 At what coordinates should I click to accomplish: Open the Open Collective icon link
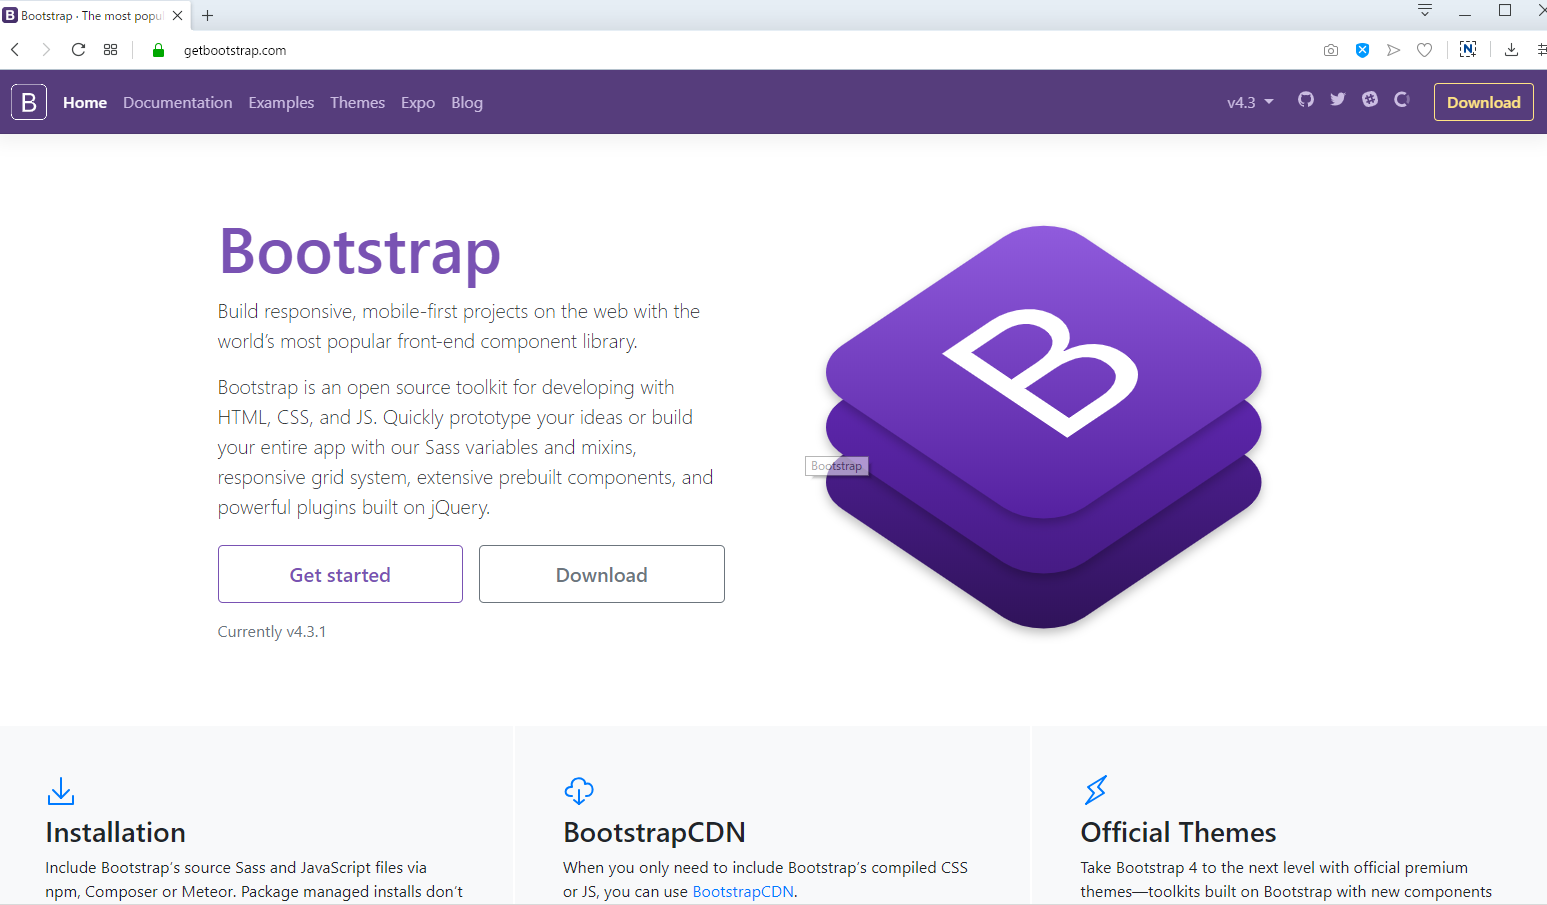click(1402, 99)
